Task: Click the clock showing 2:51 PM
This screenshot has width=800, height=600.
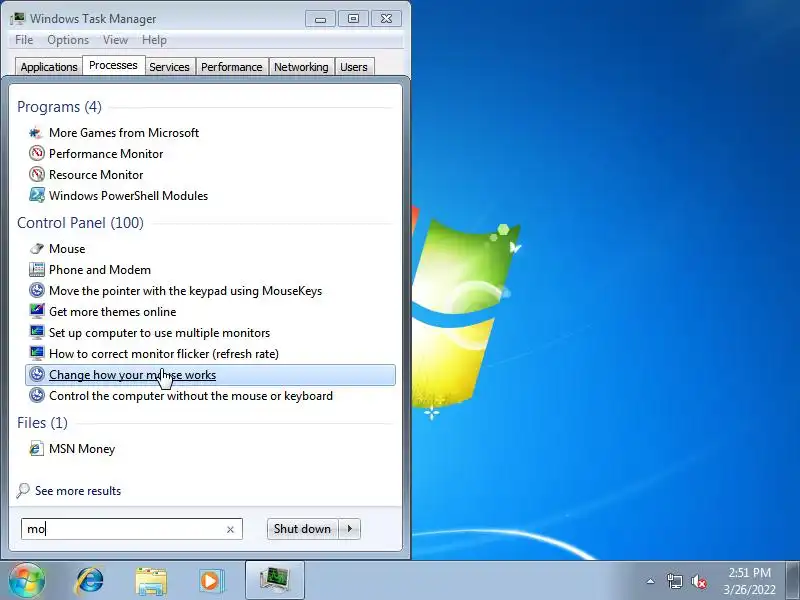Action: coord(749,572)
